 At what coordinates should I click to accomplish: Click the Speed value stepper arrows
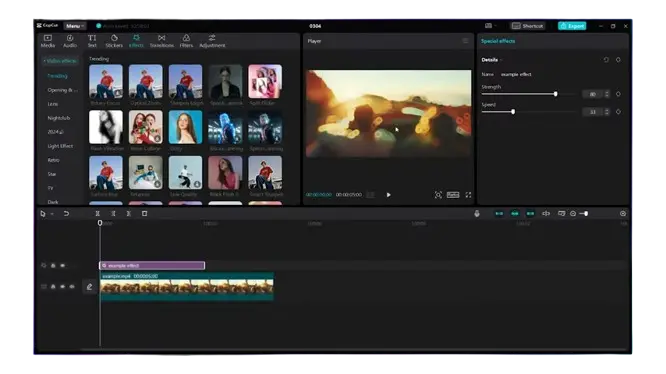point(607,112)
